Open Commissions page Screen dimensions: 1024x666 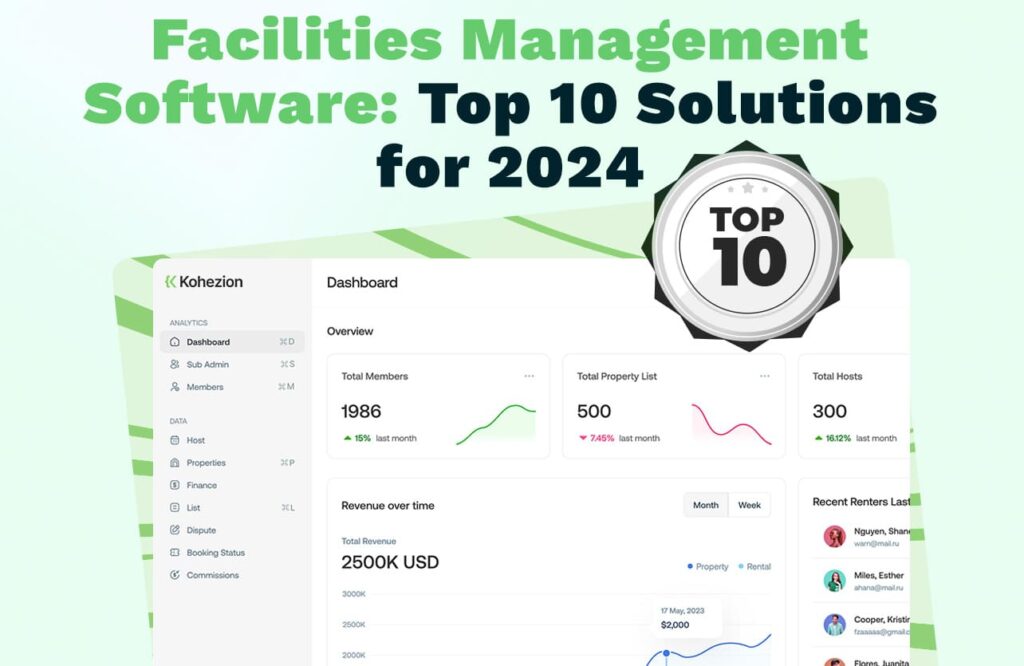click(232, 575)
